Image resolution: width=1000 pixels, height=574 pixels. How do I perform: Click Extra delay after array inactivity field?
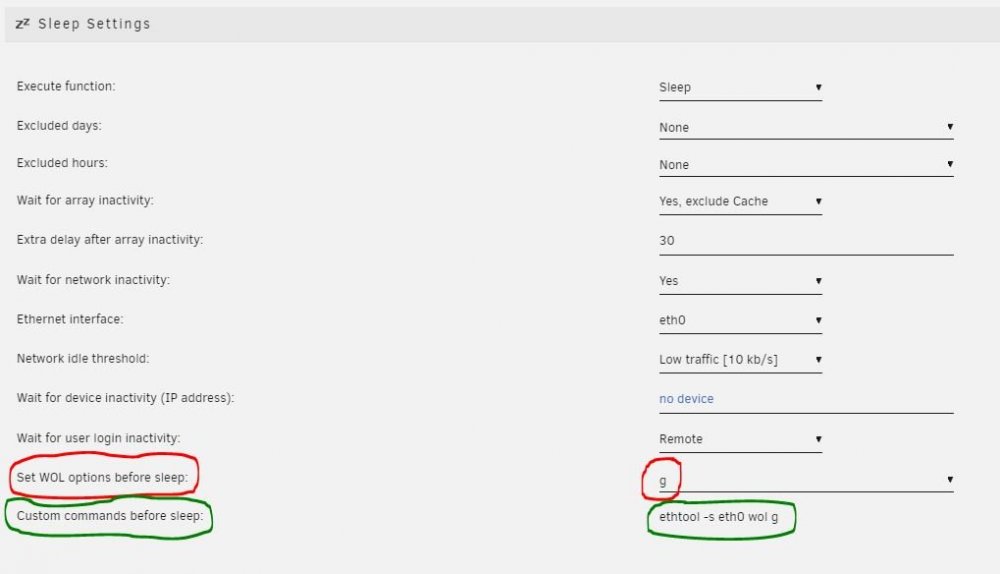point(806,241)
